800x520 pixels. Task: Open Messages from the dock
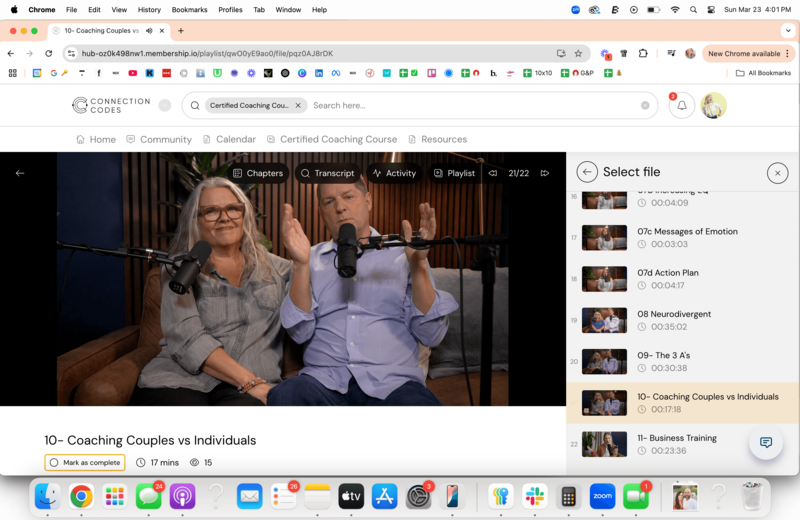click(148, 496)
